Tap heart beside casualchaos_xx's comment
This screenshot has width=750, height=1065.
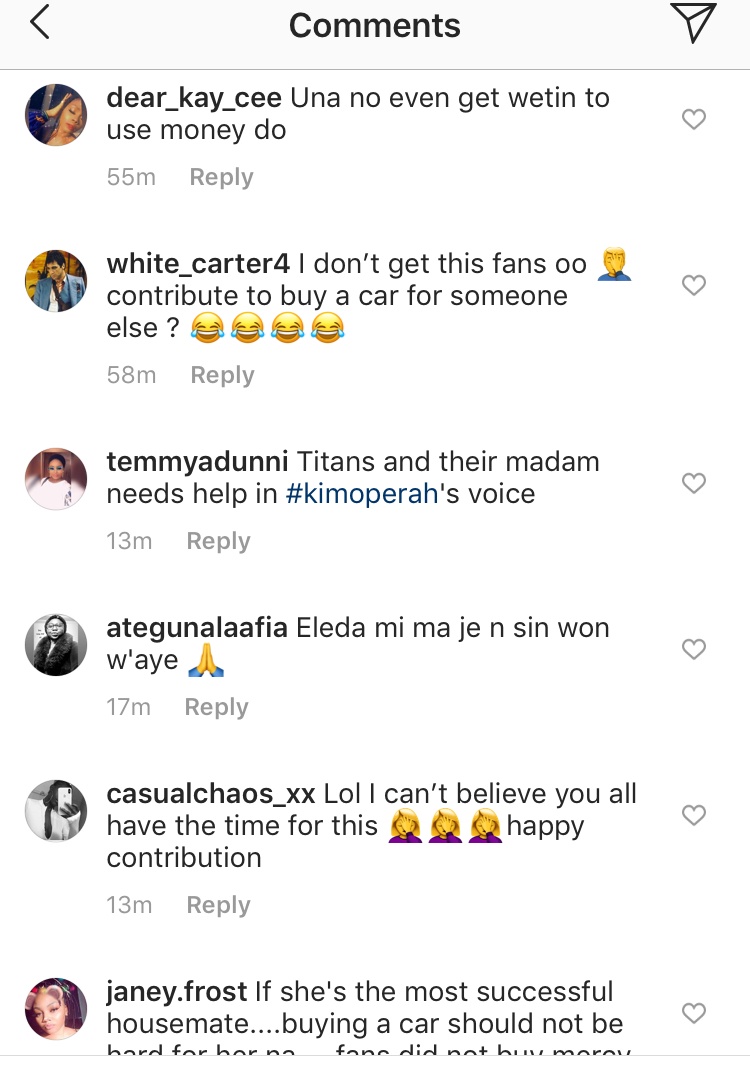pos(693,815)
